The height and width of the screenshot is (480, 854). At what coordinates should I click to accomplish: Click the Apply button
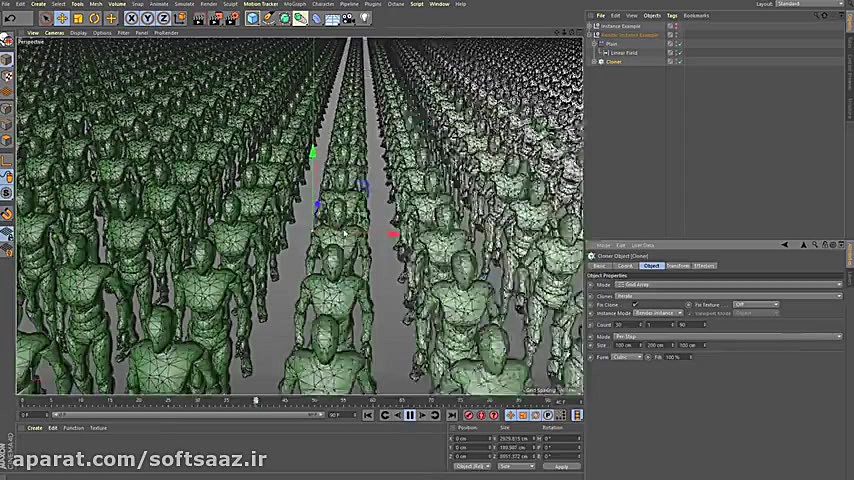coord(561,466)
